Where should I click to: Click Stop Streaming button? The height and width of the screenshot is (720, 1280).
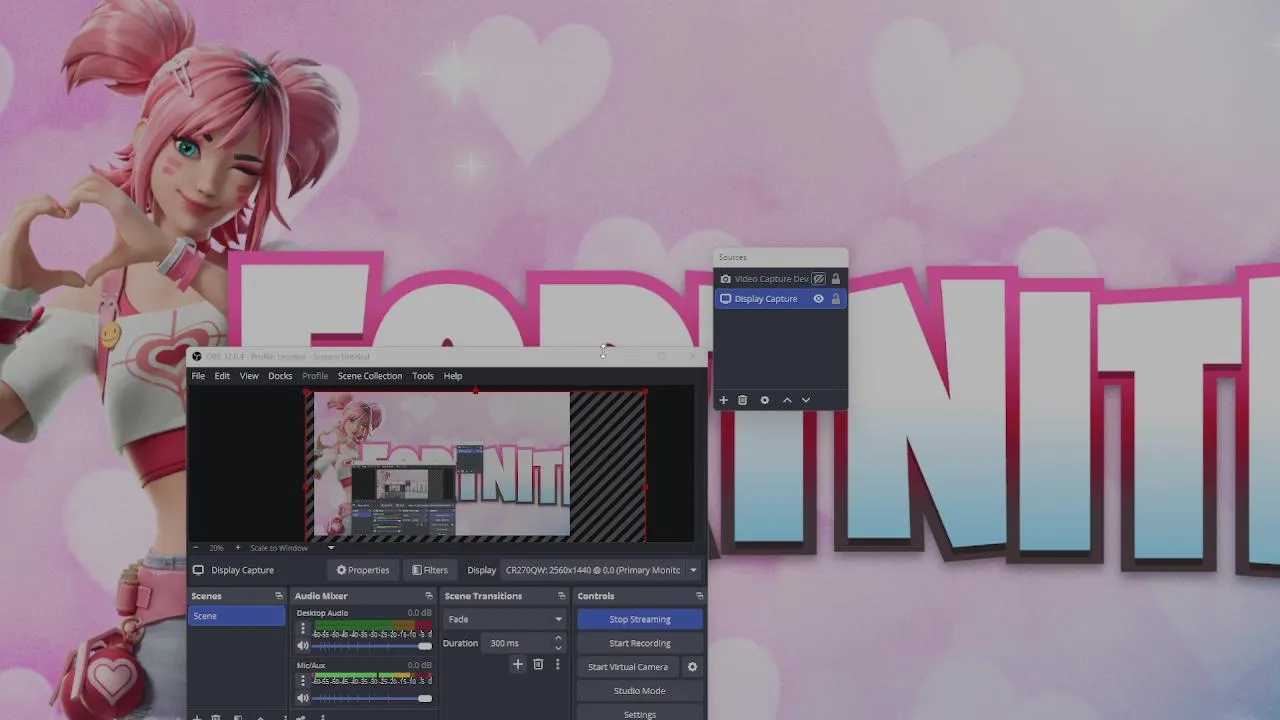640,619
